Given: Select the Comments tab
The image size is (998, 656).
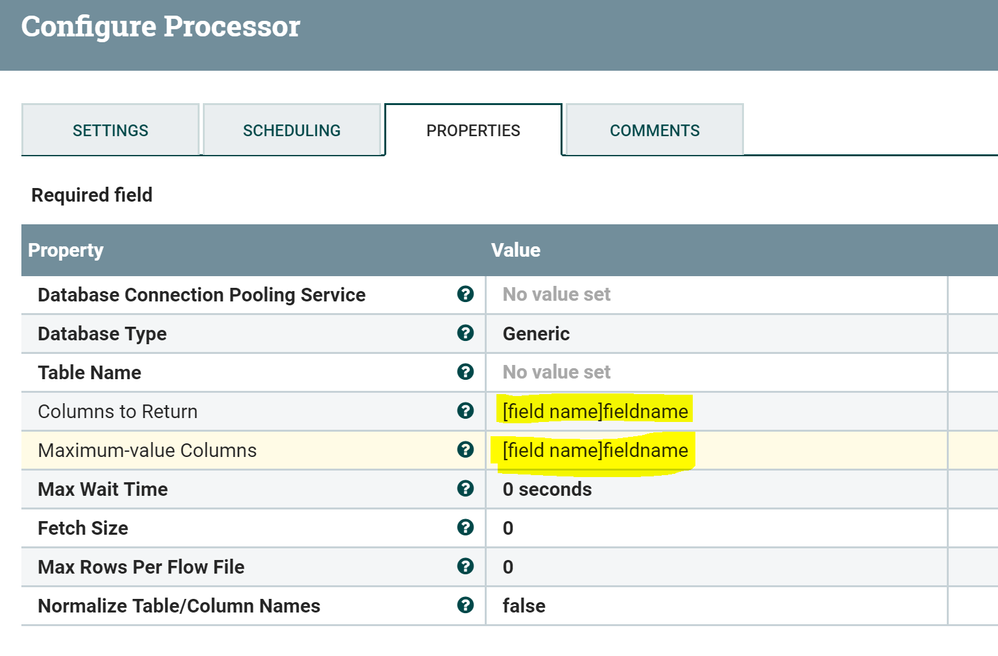Looking at the screenshot, I should click(655, 130).
